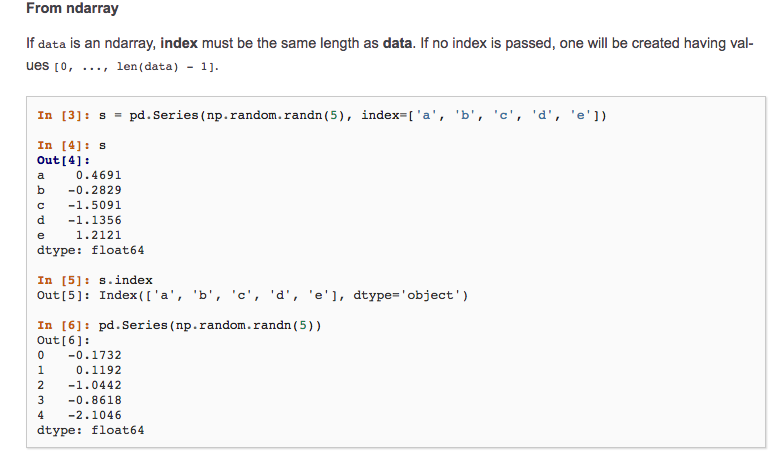Screen dimensions: 779x458
Task: Click the value -0.1732 for row 0
Action: pos(94,355)
